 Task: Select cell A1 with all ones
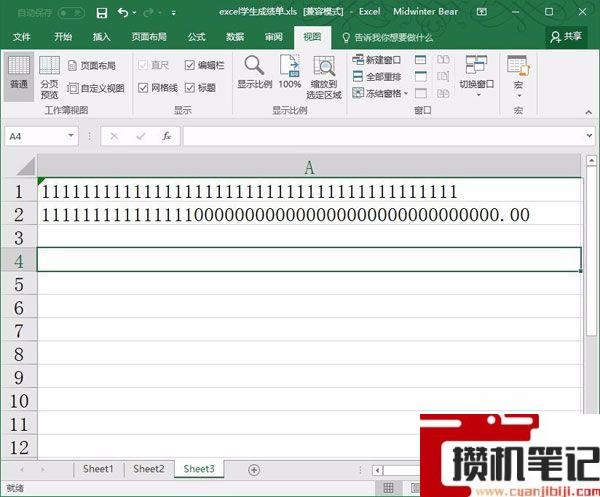pos(309,191)
